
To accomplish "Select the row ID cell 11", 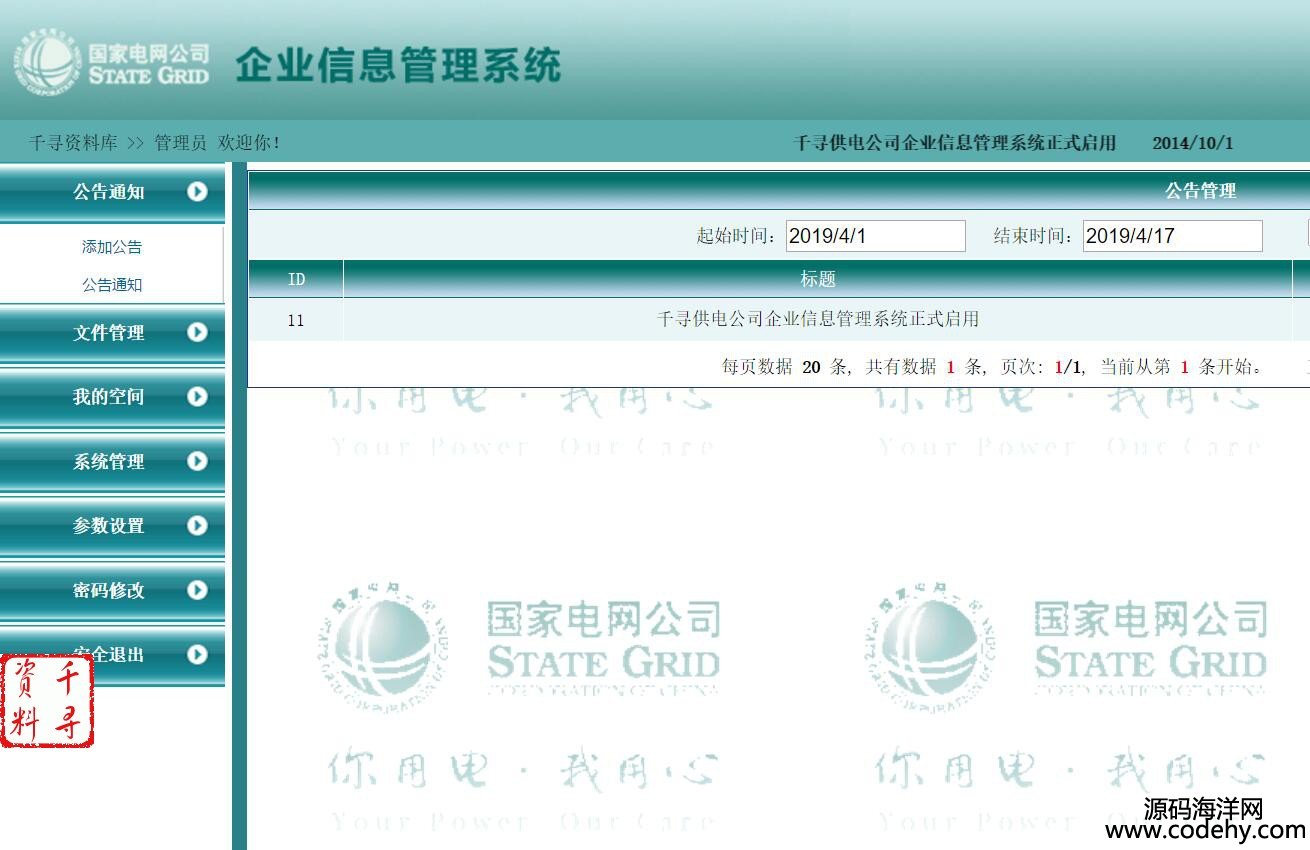I will (x=295, y=320).
